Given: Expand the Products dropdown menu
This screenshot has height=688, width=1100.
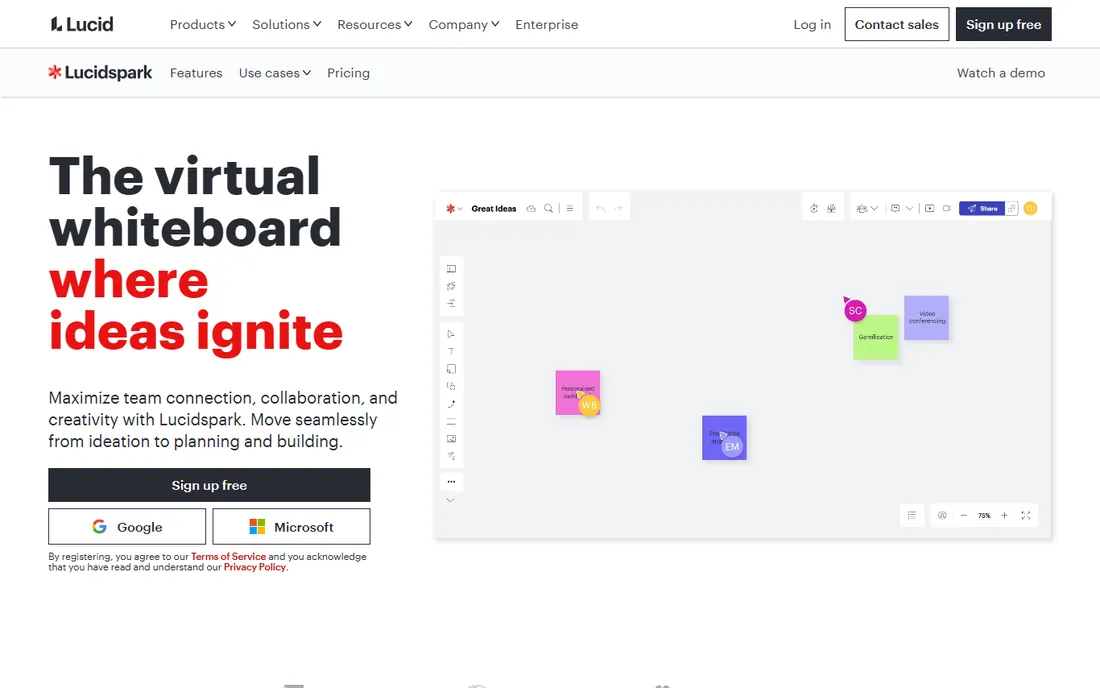Looking at the screenshot, I should (203, 25).
